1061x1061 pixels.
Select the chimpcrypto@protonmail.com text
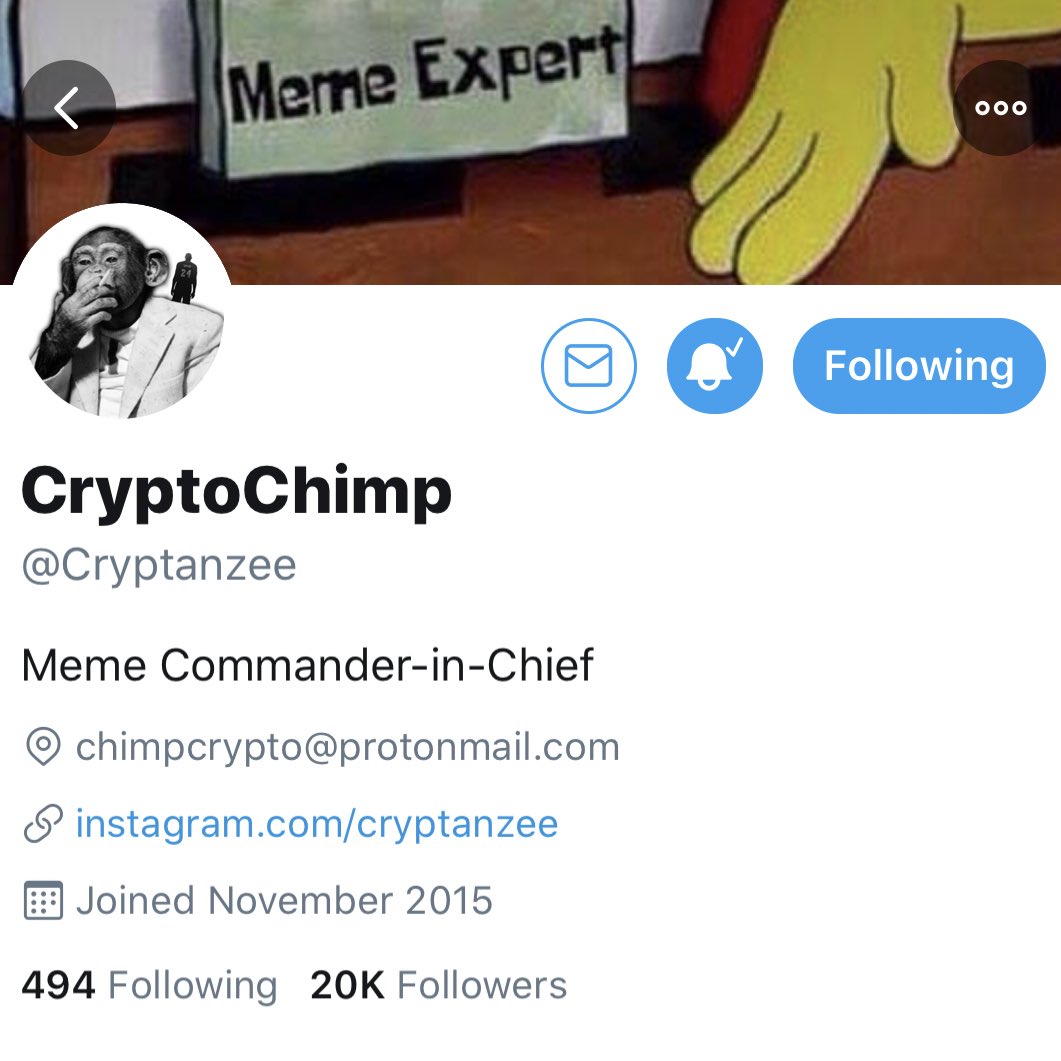click(348, 748)
